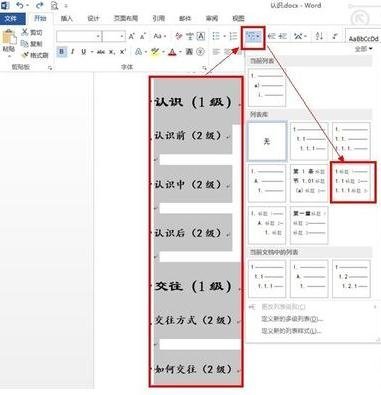This screenshot has height=395, width=381.
Task: Open the 文件 tab
Action: 12,19
